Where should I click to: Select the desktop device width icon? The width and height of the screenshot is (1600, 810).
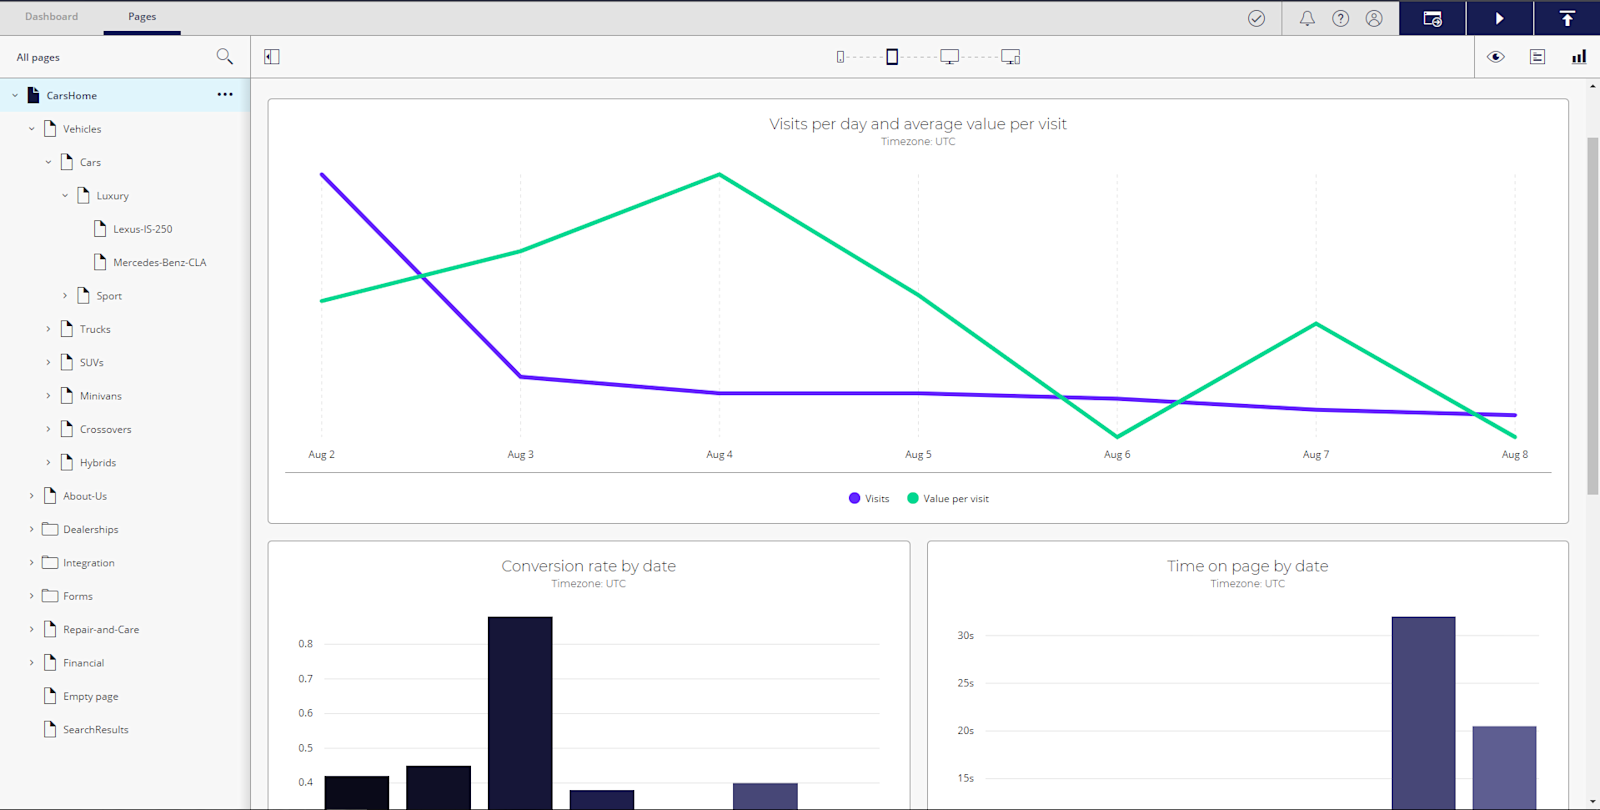point(950,57)
